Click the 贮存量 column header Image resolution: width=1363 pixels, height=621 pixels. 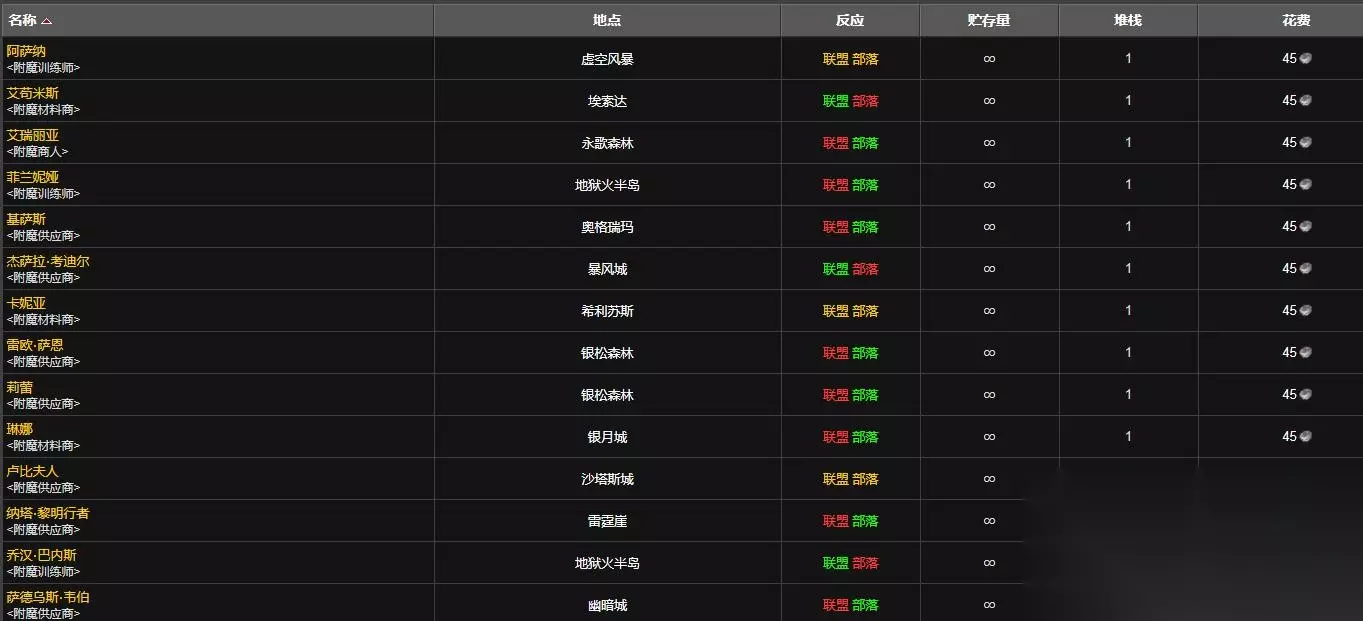coord(989,20)
